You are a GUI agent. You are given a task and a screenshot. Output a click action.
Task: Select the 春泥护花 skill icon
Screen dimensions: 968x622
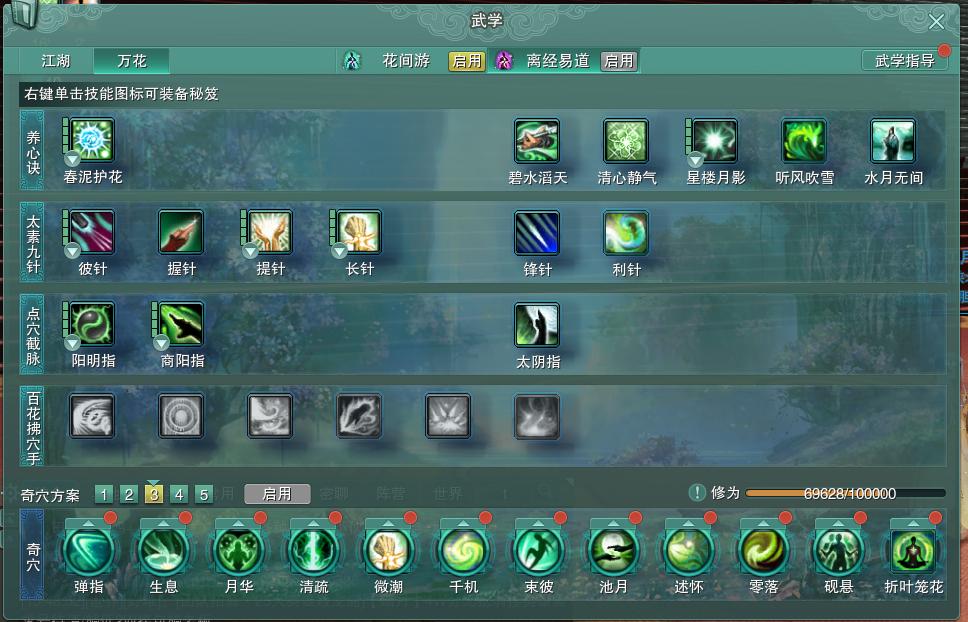tap(92, 141)
